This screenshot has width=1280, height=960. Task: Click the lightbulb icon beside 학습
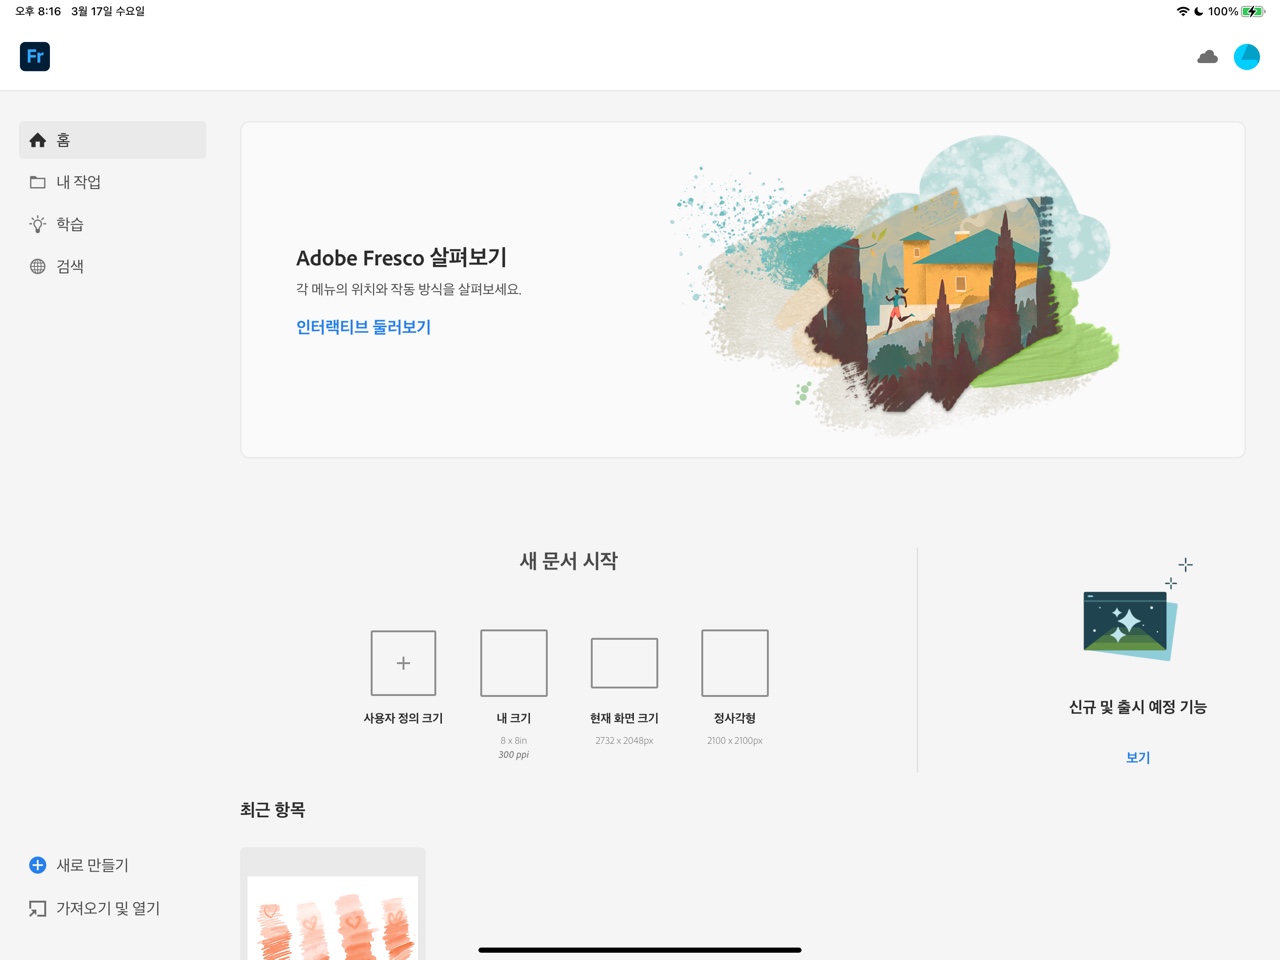tap(38, 224)
